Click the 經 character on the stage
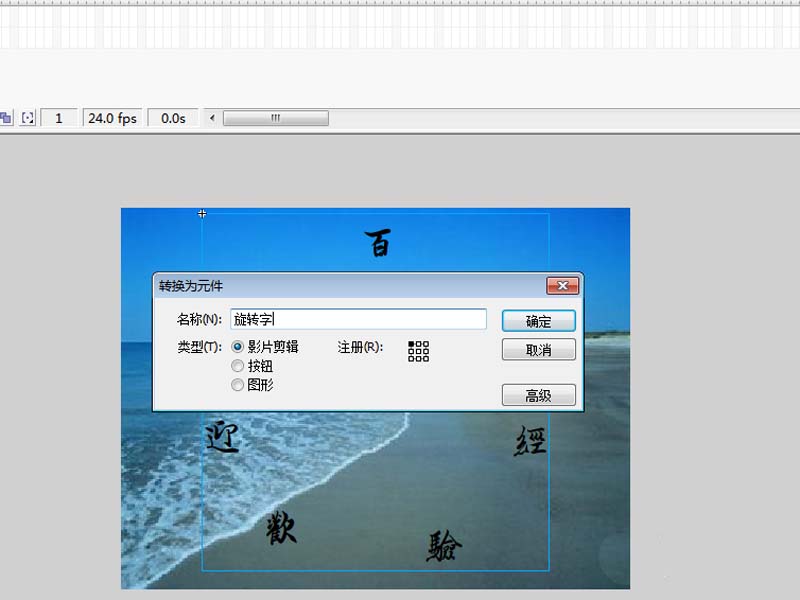Image resolution: width=800 pixels, height=600 pixels. [530, 440]
